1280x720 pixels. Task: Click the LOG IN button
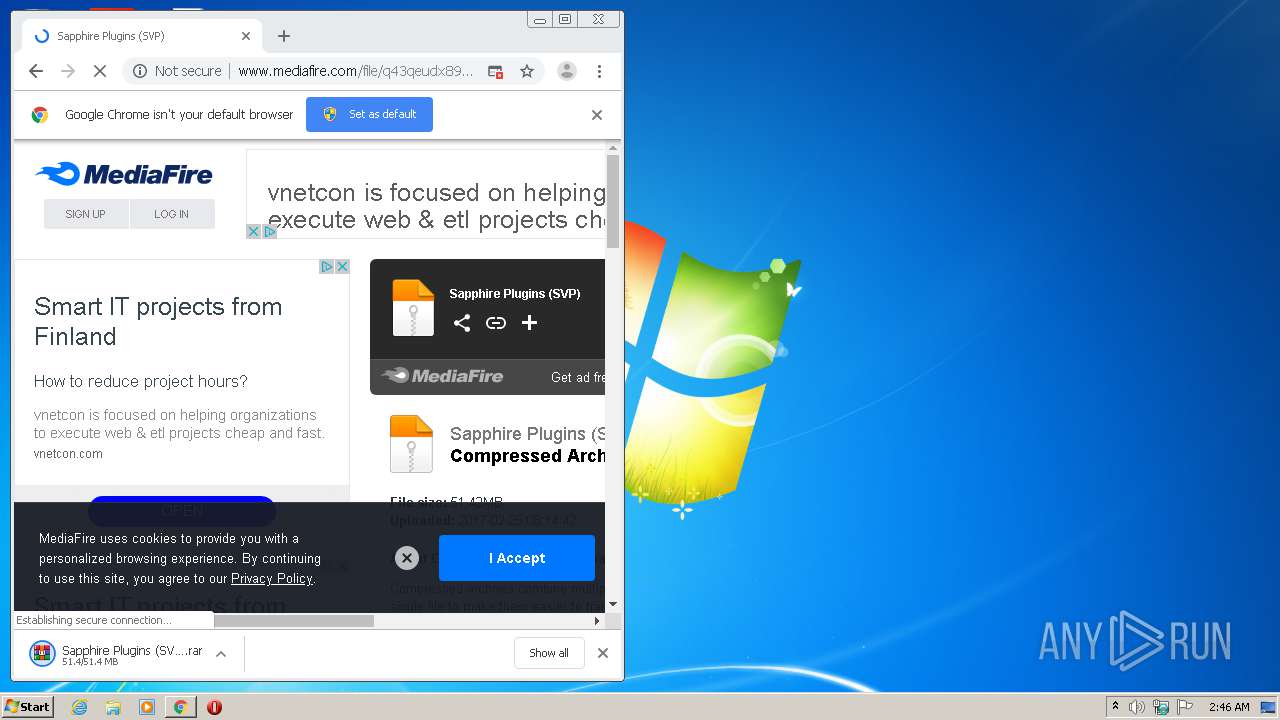[172, 214]
